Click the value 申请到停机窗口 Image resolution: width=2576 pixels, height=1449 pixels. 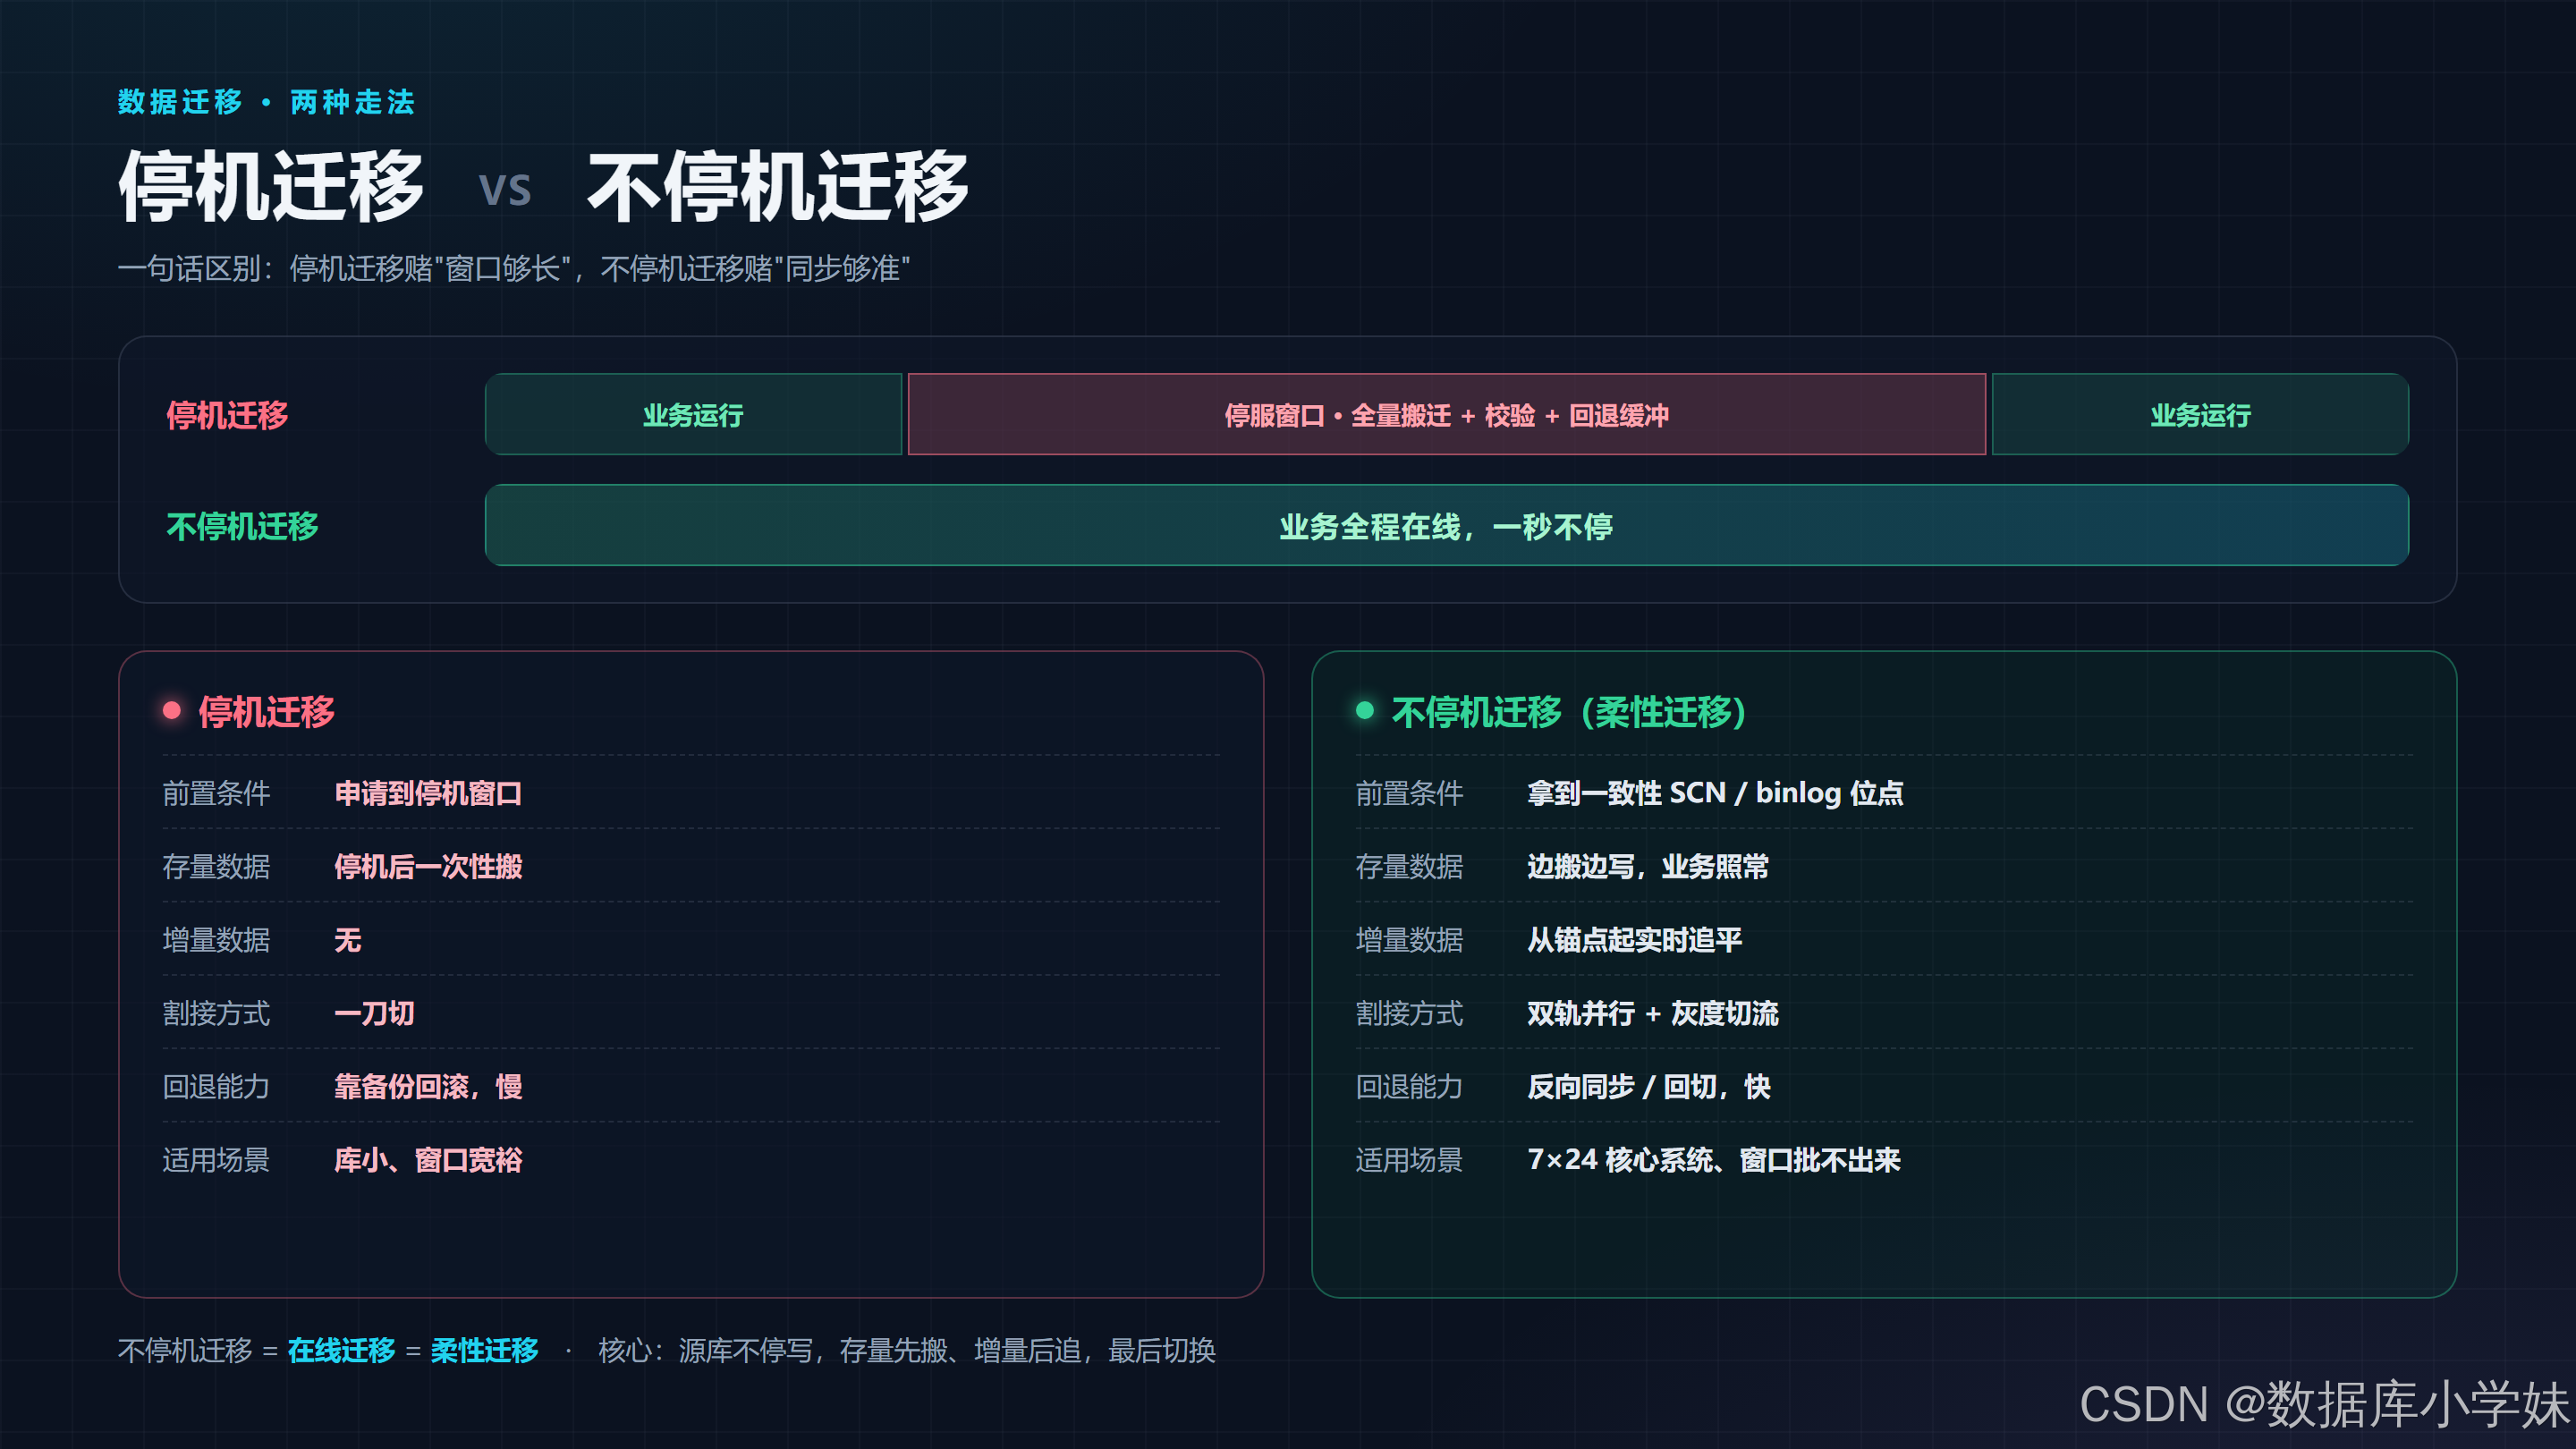click(428, 793)
